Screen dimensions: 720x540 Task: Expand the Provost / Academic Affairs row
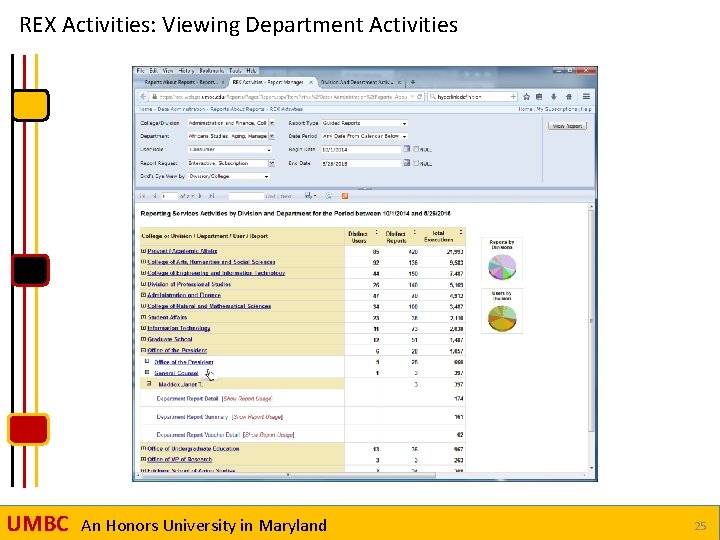coord(143,251)
